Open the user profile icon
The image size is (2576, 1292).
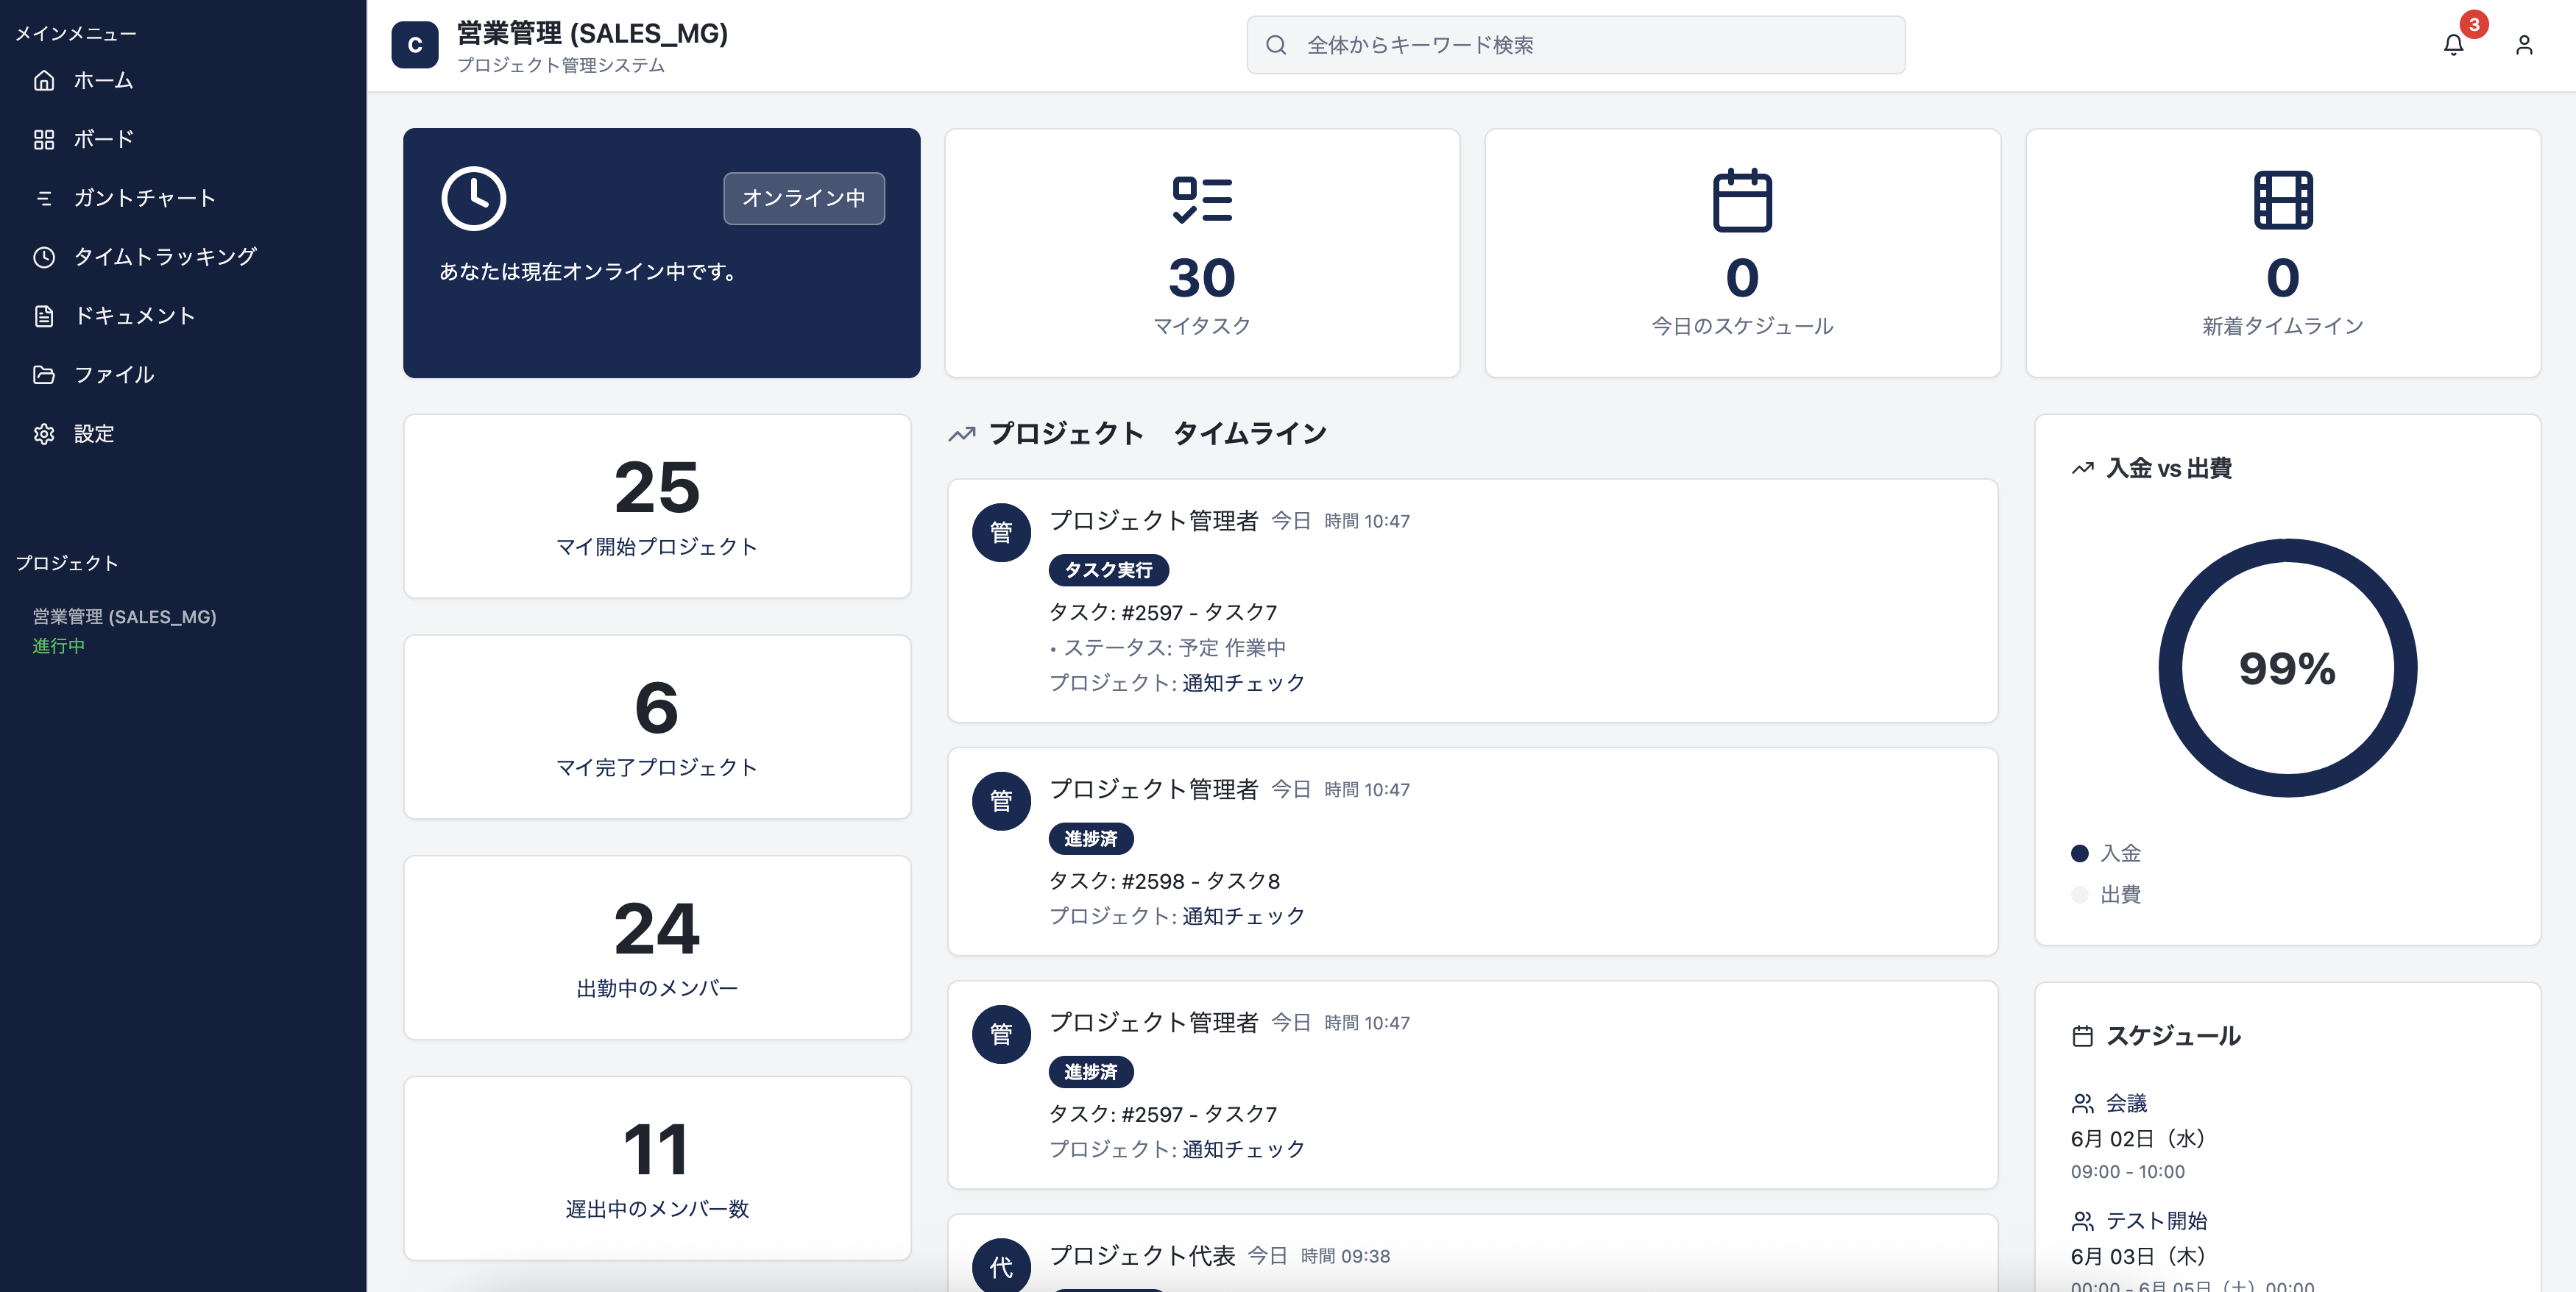[x=2523, y=44]
